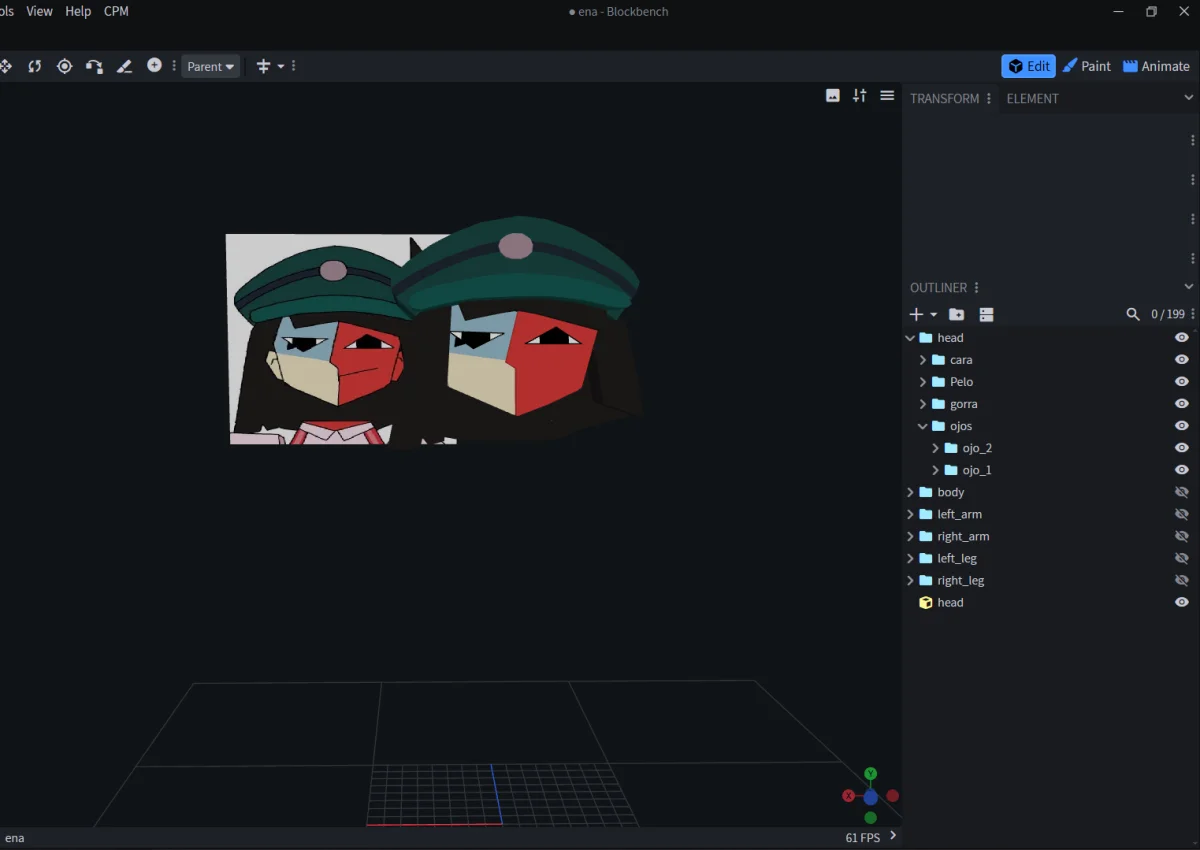Select the right_arm group row
Screen dimensions: 1200x850
[1050, 536]
